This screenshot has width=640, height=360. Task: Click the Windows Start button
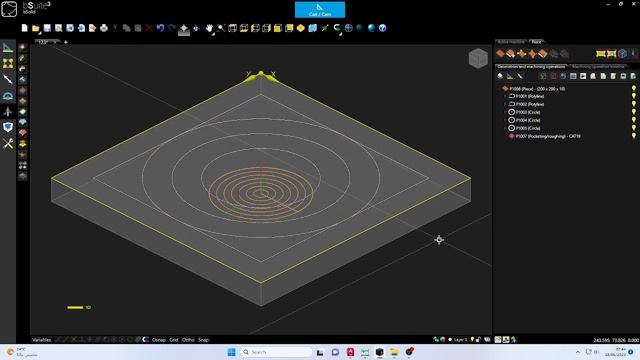(x=231, y=352)
